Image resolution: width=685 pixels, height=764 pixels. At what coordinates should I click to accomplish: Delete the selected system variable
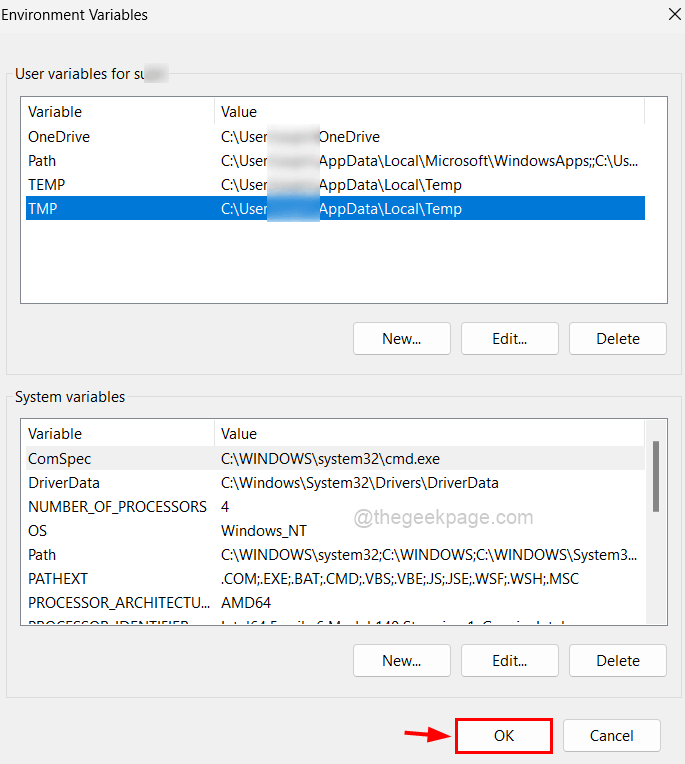[x=617, y=660]
